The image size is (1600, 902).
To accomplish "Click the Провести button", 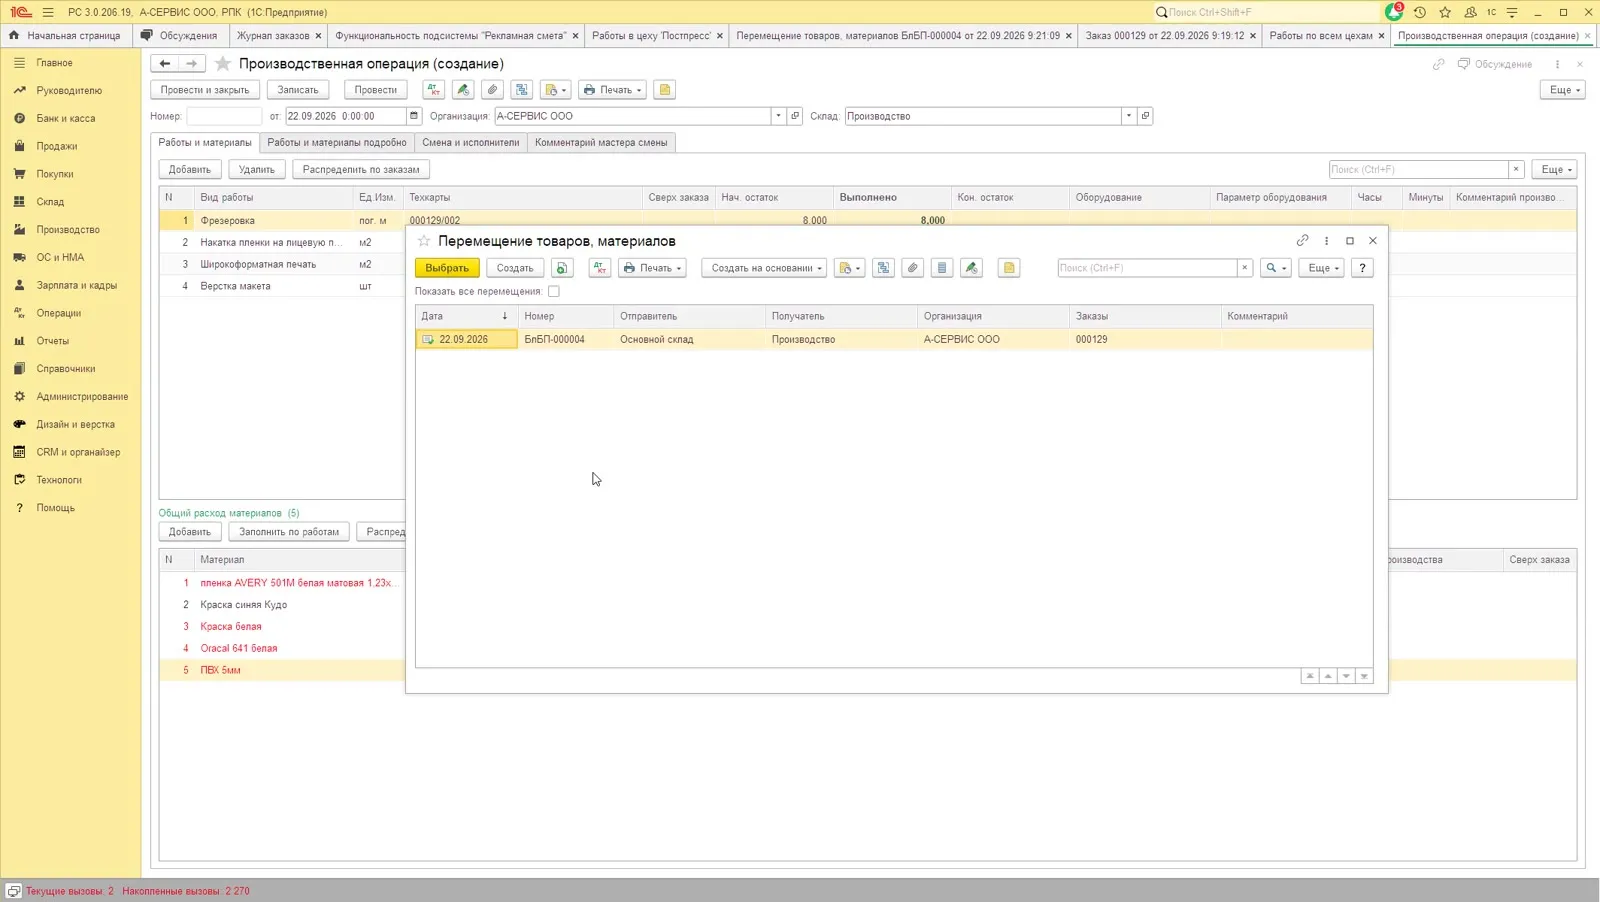I will (x=376, y=90).
